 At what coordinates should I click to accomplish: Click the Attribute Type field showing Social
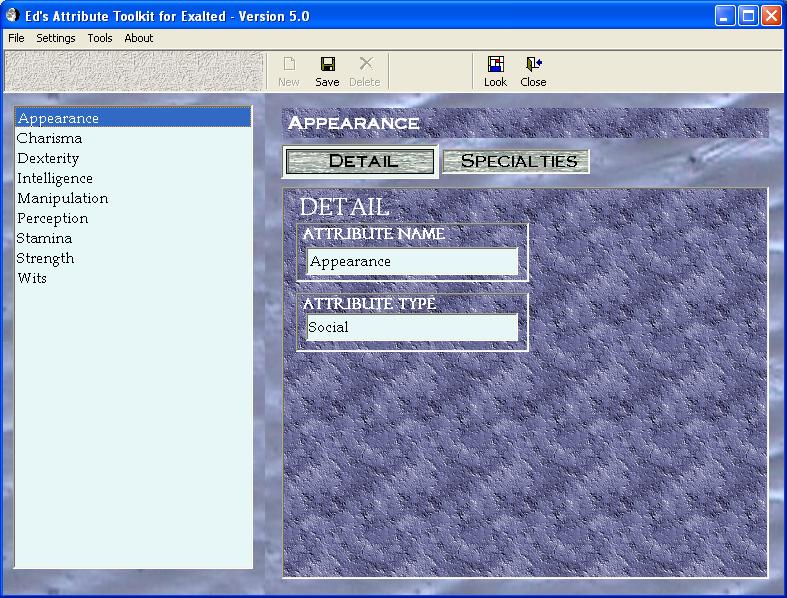pos(412,327)
